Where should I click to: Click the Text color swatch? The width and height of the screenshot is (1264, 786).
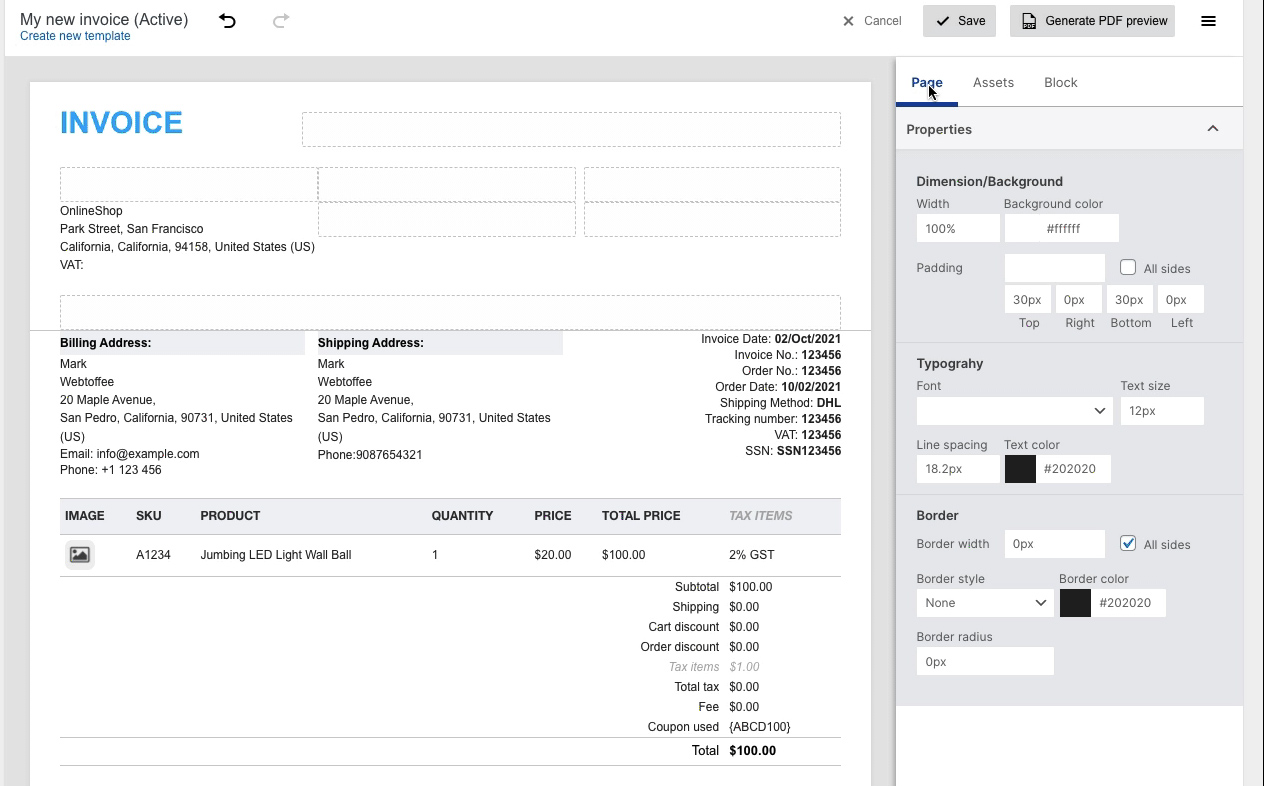point(1020,468)
